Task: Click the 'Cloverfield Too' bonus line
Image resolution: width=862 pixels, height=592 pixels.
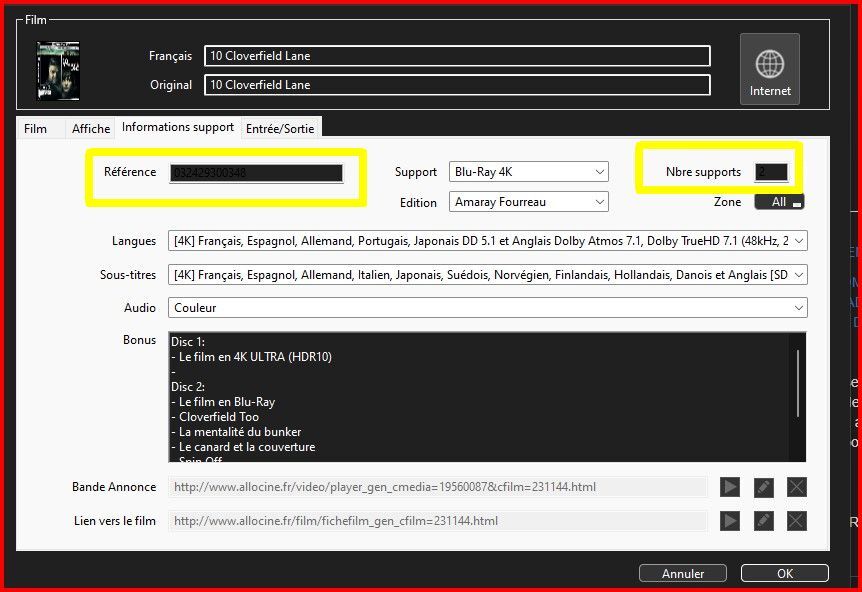Action: coord(215,417)
